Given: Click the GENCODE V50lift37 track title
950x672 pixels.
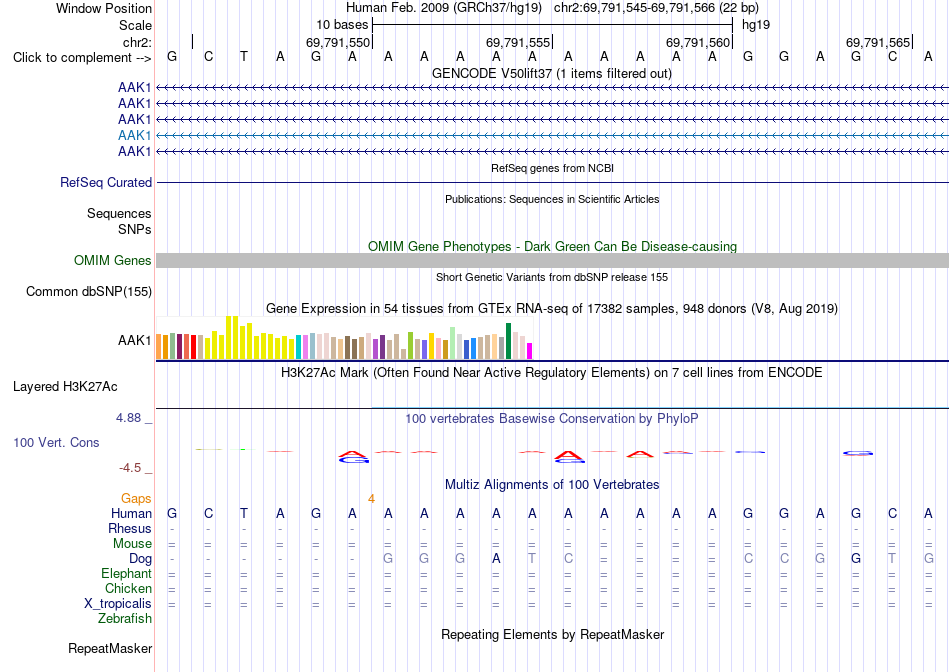Looking at the screenshot, I should pyautogui.click(x=552, y=73).
